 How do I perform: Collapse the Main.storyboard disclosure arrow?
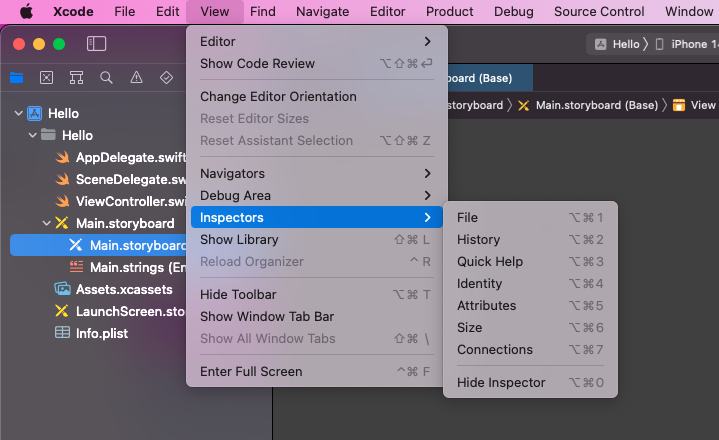(46, 223)
